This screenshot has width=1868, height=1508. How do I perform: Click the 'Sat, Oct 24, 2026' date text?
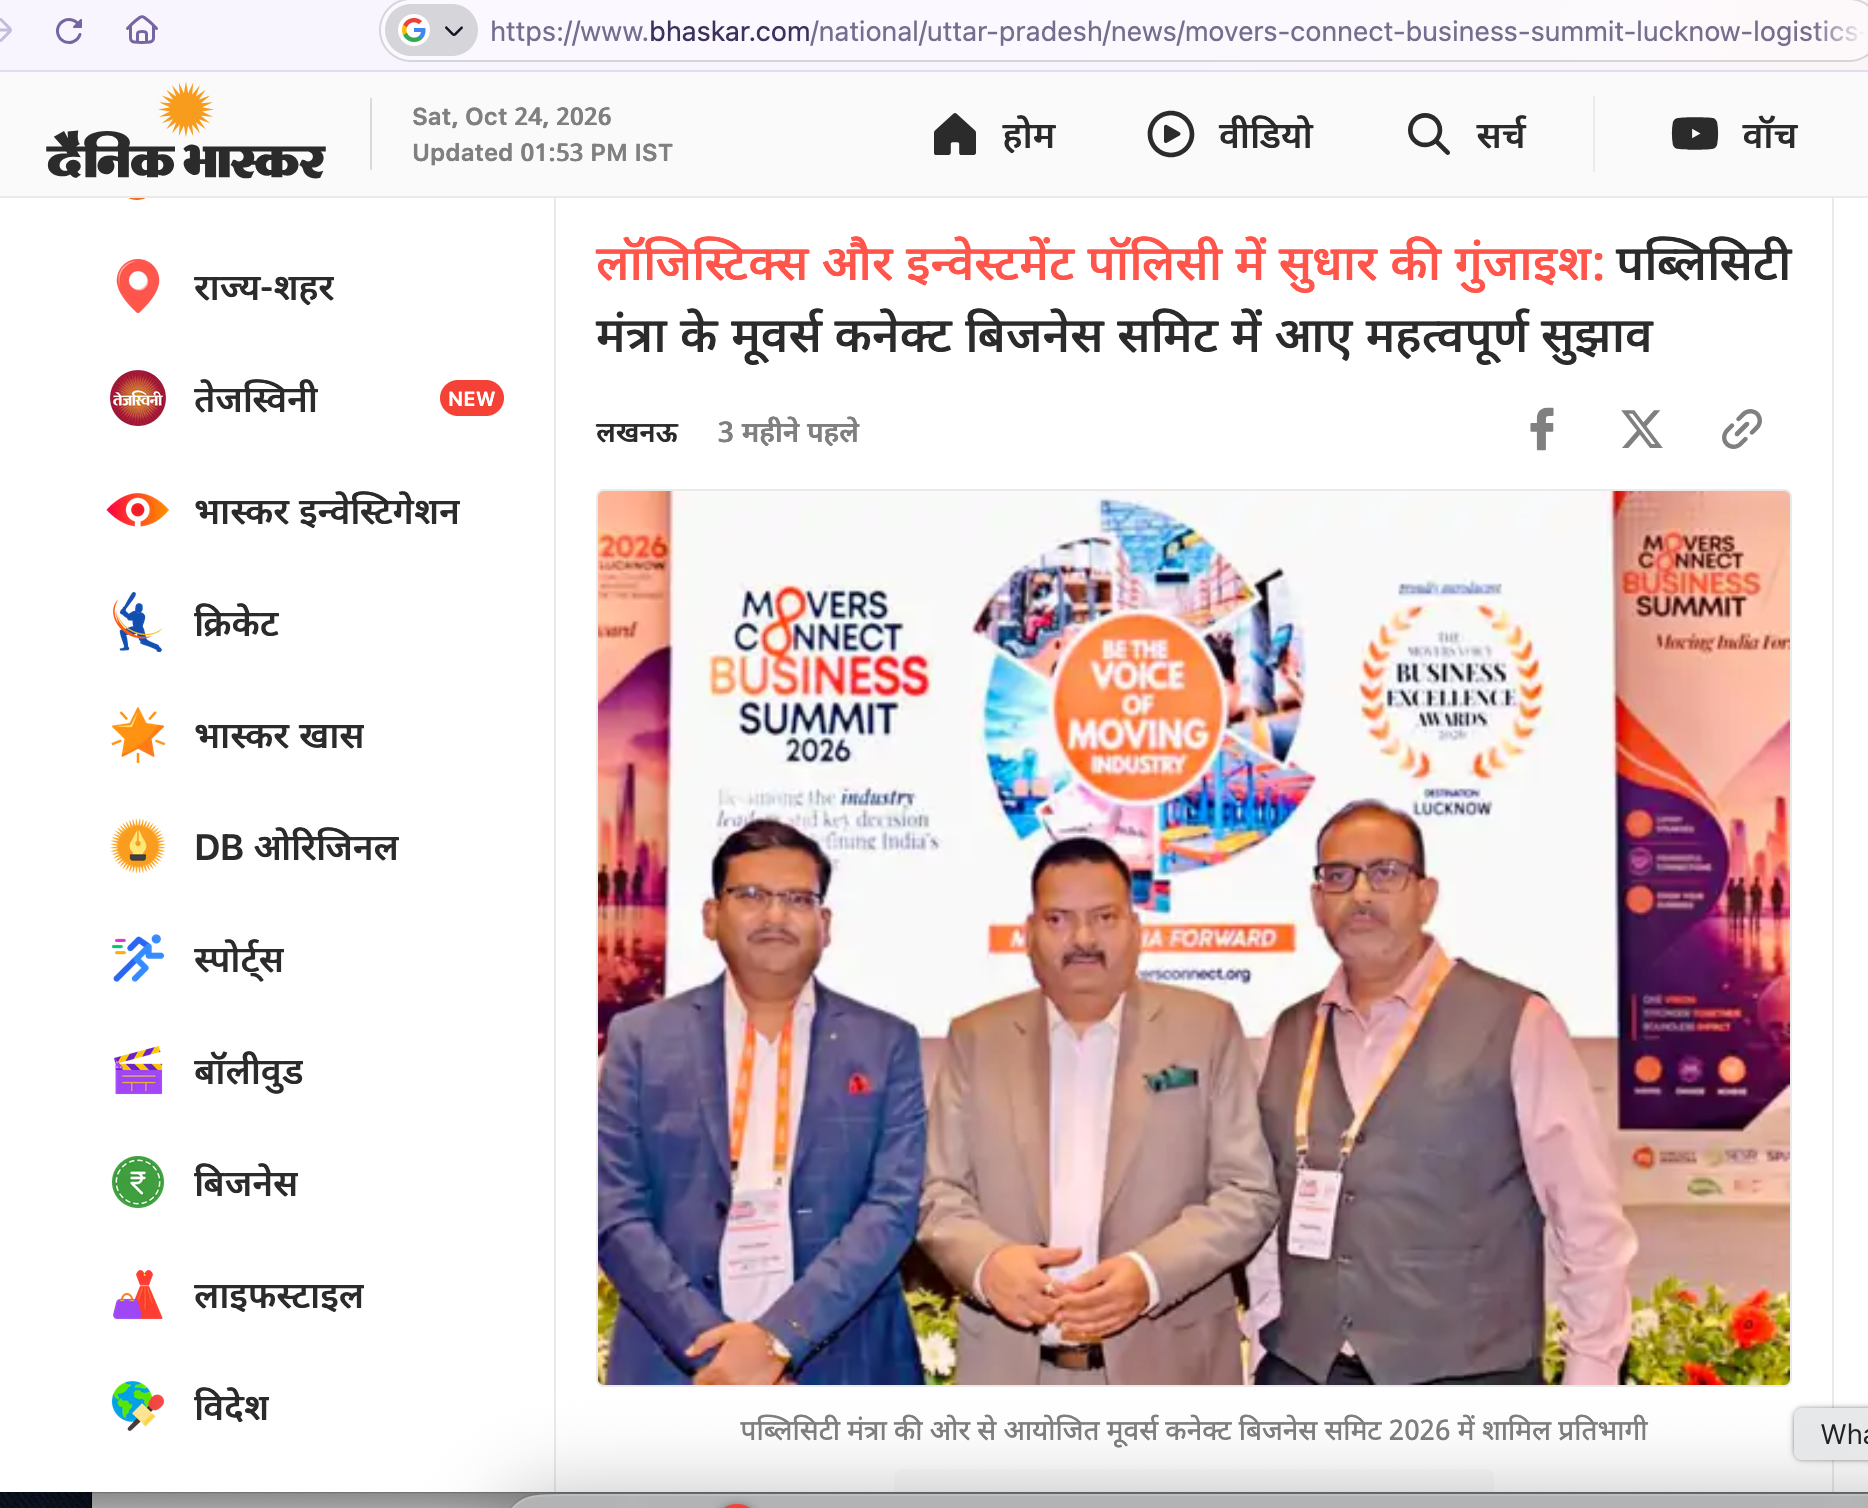(x=512, y=117)
